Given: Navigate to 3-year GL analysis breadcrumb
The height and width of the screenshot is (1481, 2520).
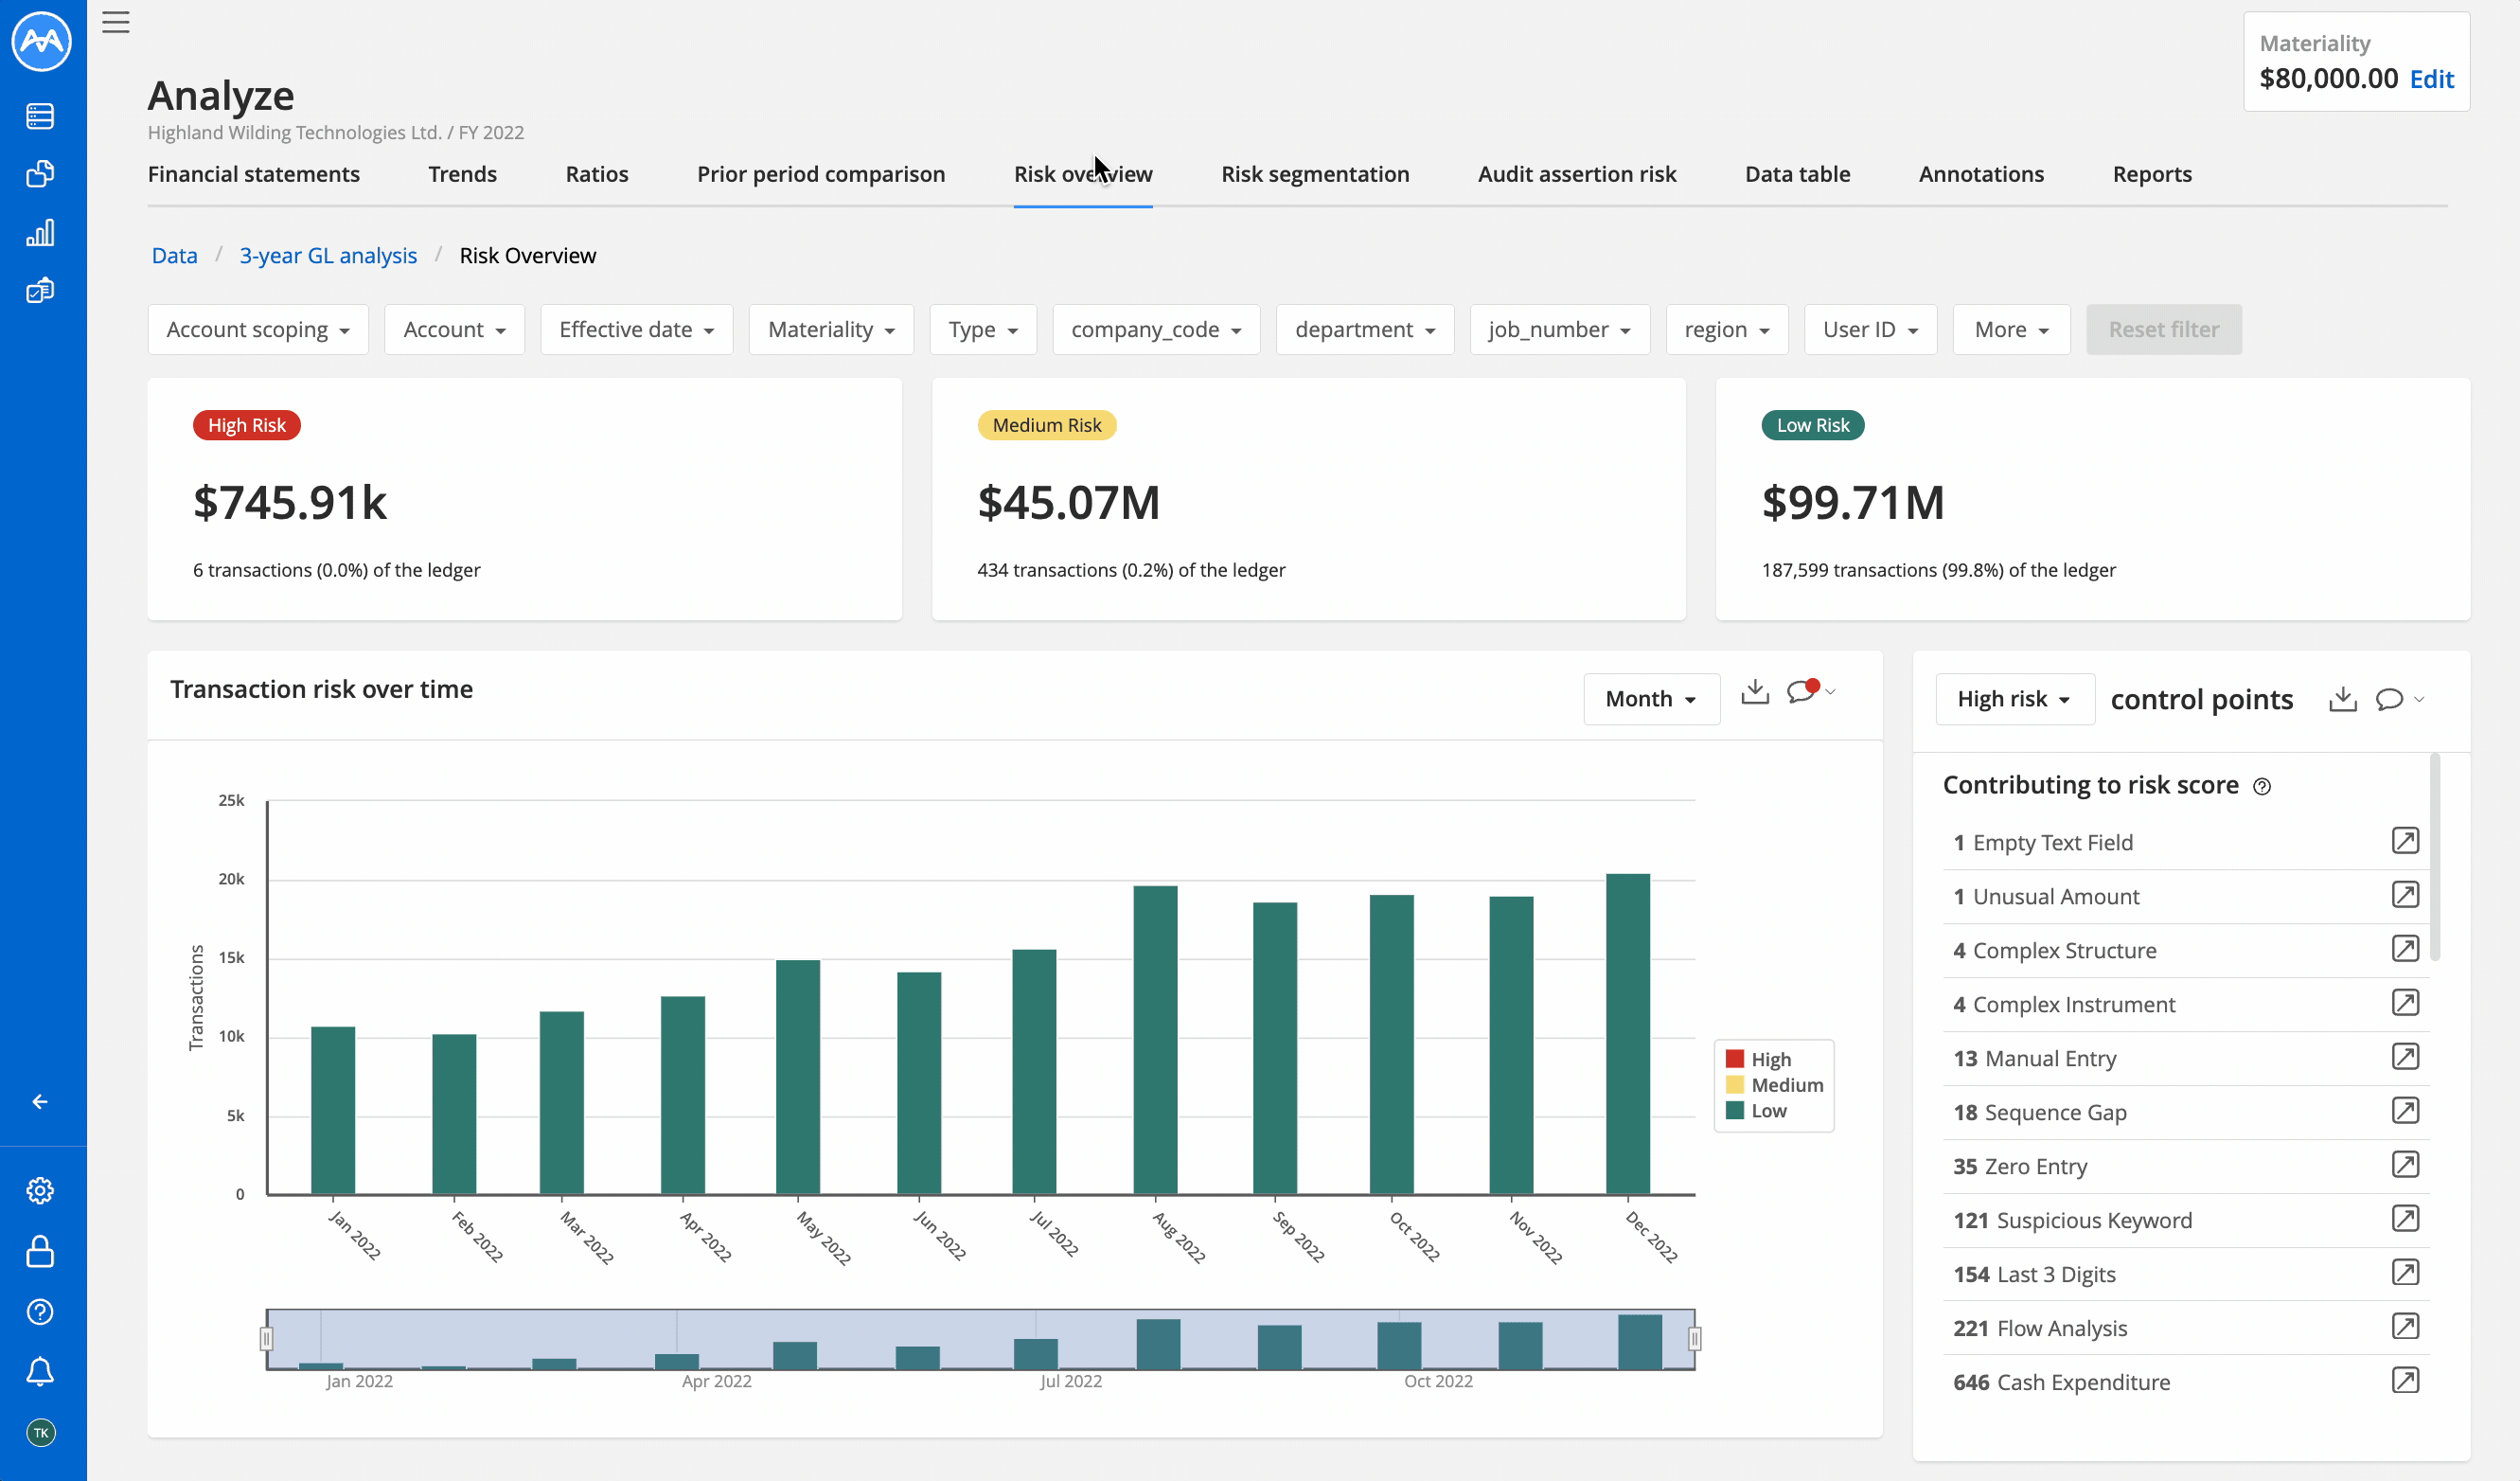Looking at the screenshot, I should [328, 255].
